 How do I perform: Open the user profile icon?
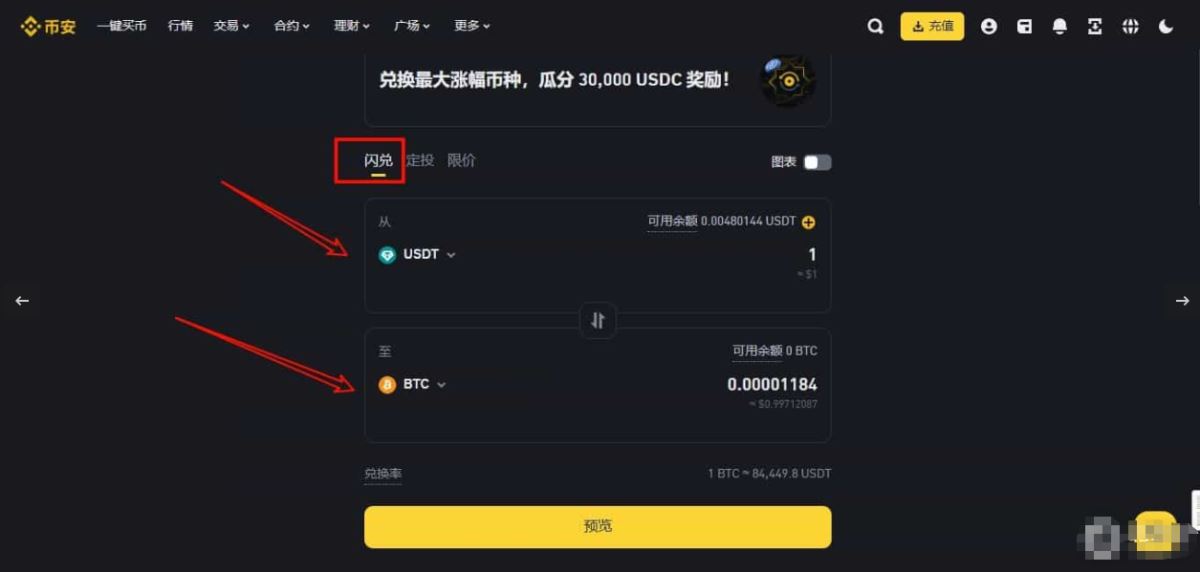point(989,27)
